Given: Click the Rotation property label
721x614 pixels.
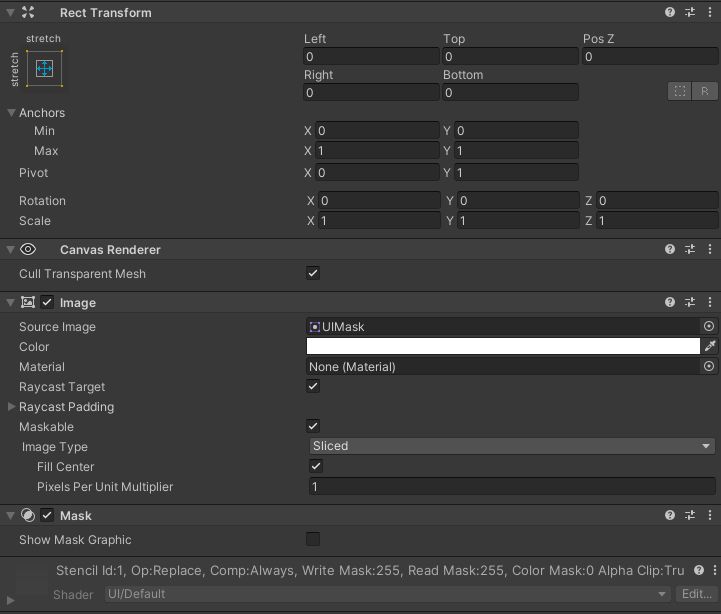Looking at the screenshot, I should coord(42,201).
